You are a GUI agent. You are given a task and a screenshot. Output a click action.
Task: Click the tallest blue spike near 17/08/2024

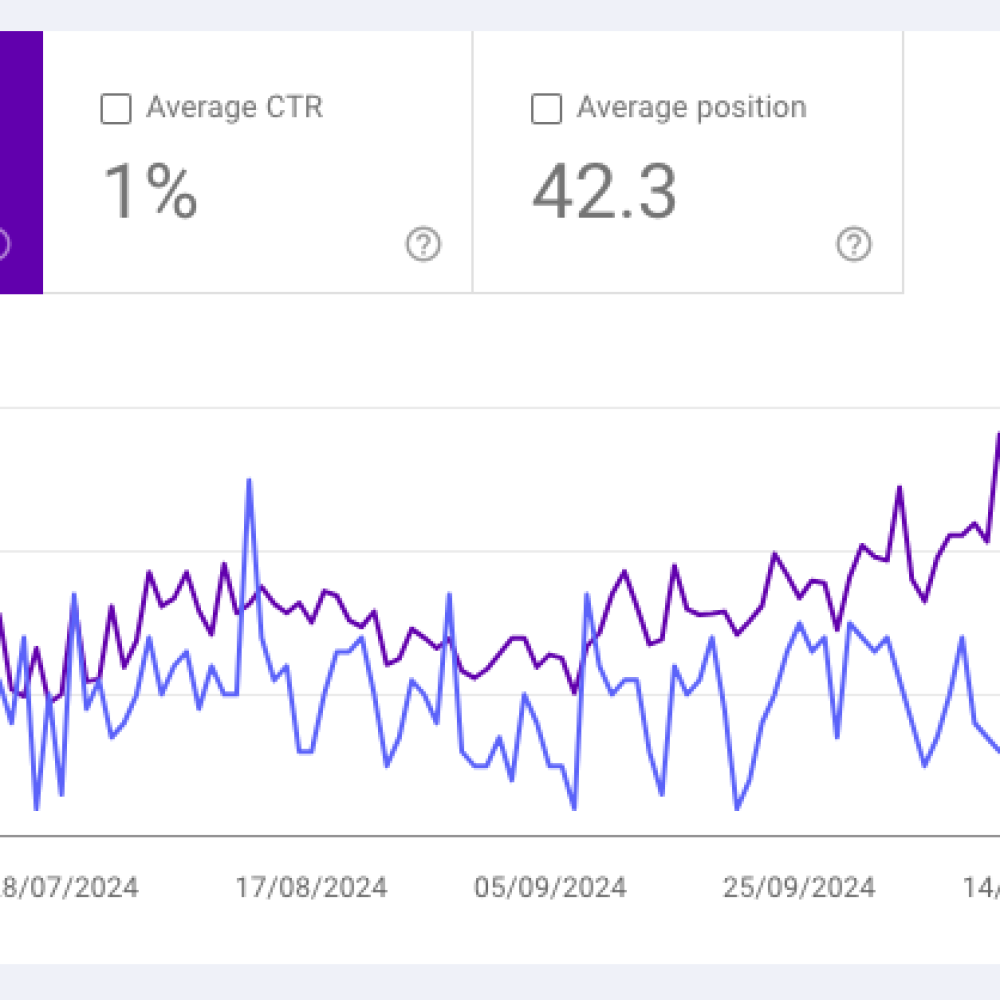pyautogui.click(x=251, y=482)
